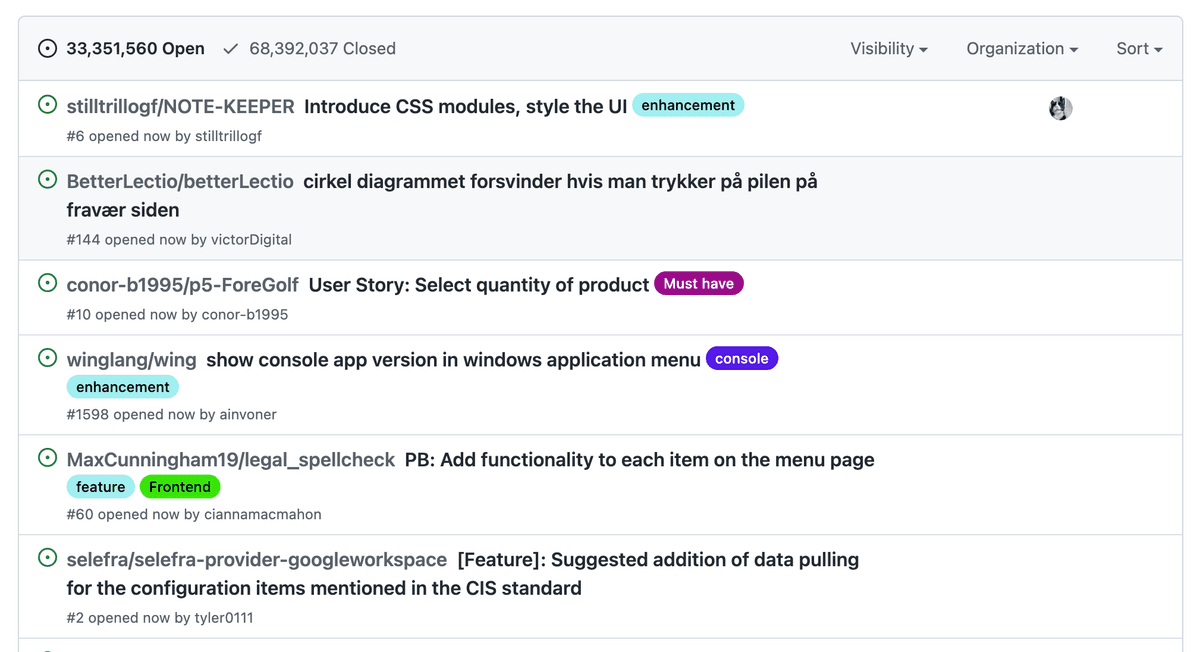Open the Visibility dropdown filter

point(889,48)
